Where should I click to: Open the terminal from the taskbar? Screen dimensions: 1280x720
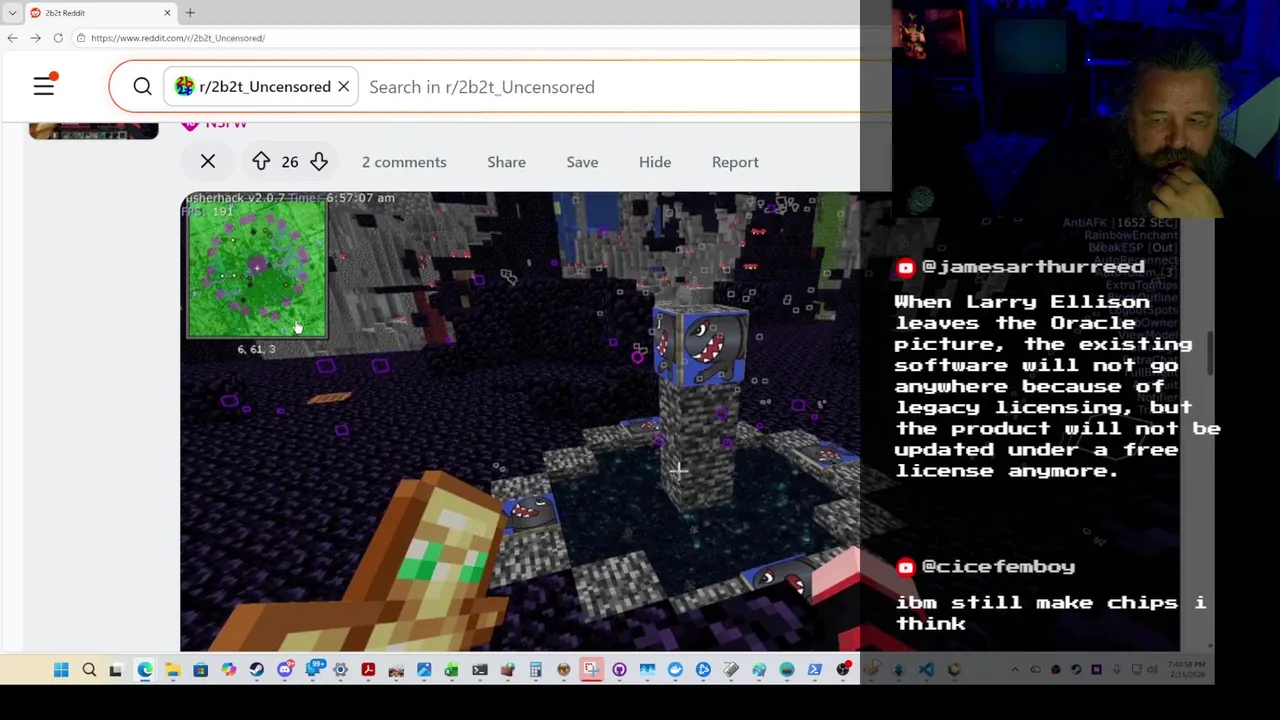click(x=479, y=670)
